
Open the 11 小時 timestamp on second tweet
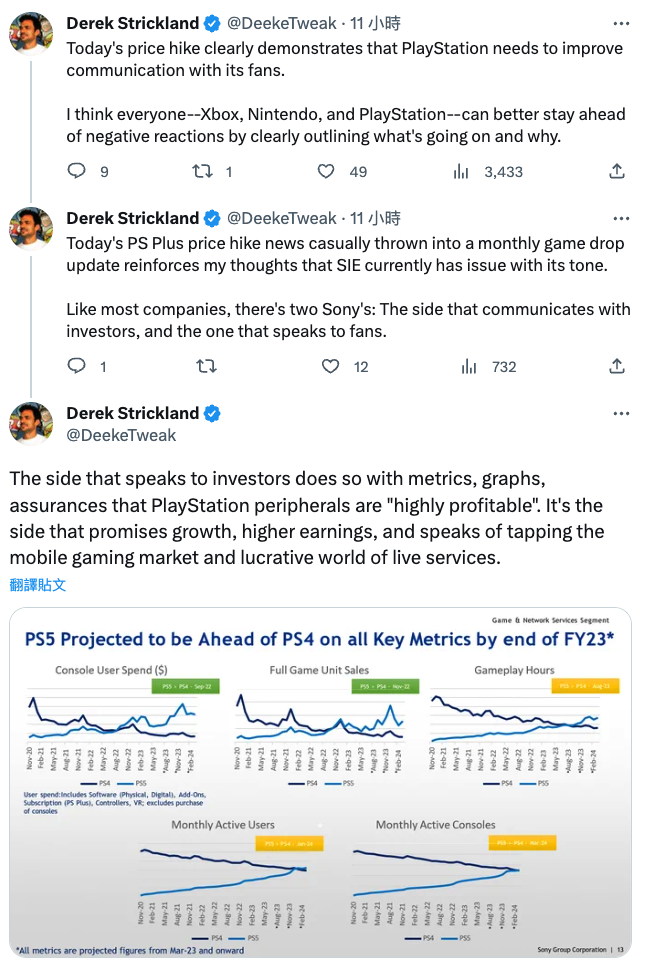coord(375,219)
